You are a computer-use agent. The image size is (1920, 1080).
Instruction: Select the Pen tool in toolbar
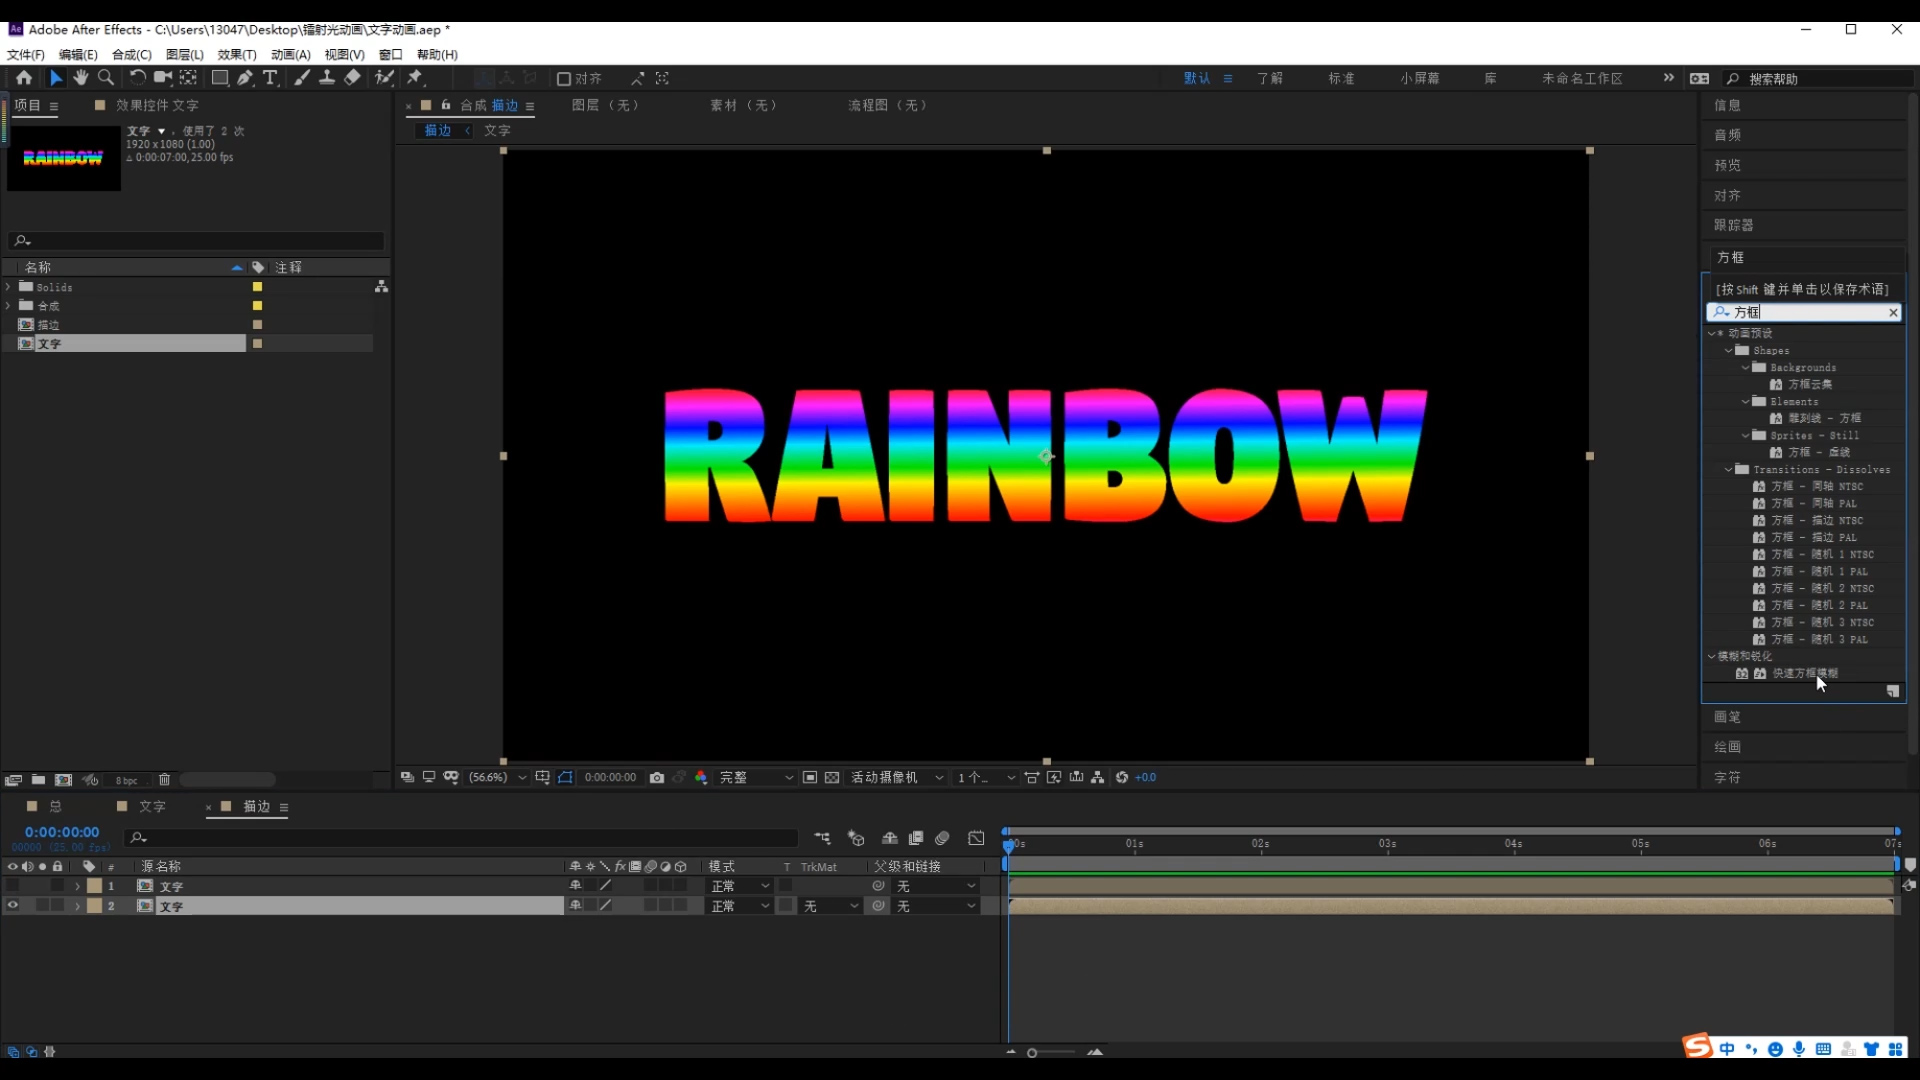[x=245, y=78]
